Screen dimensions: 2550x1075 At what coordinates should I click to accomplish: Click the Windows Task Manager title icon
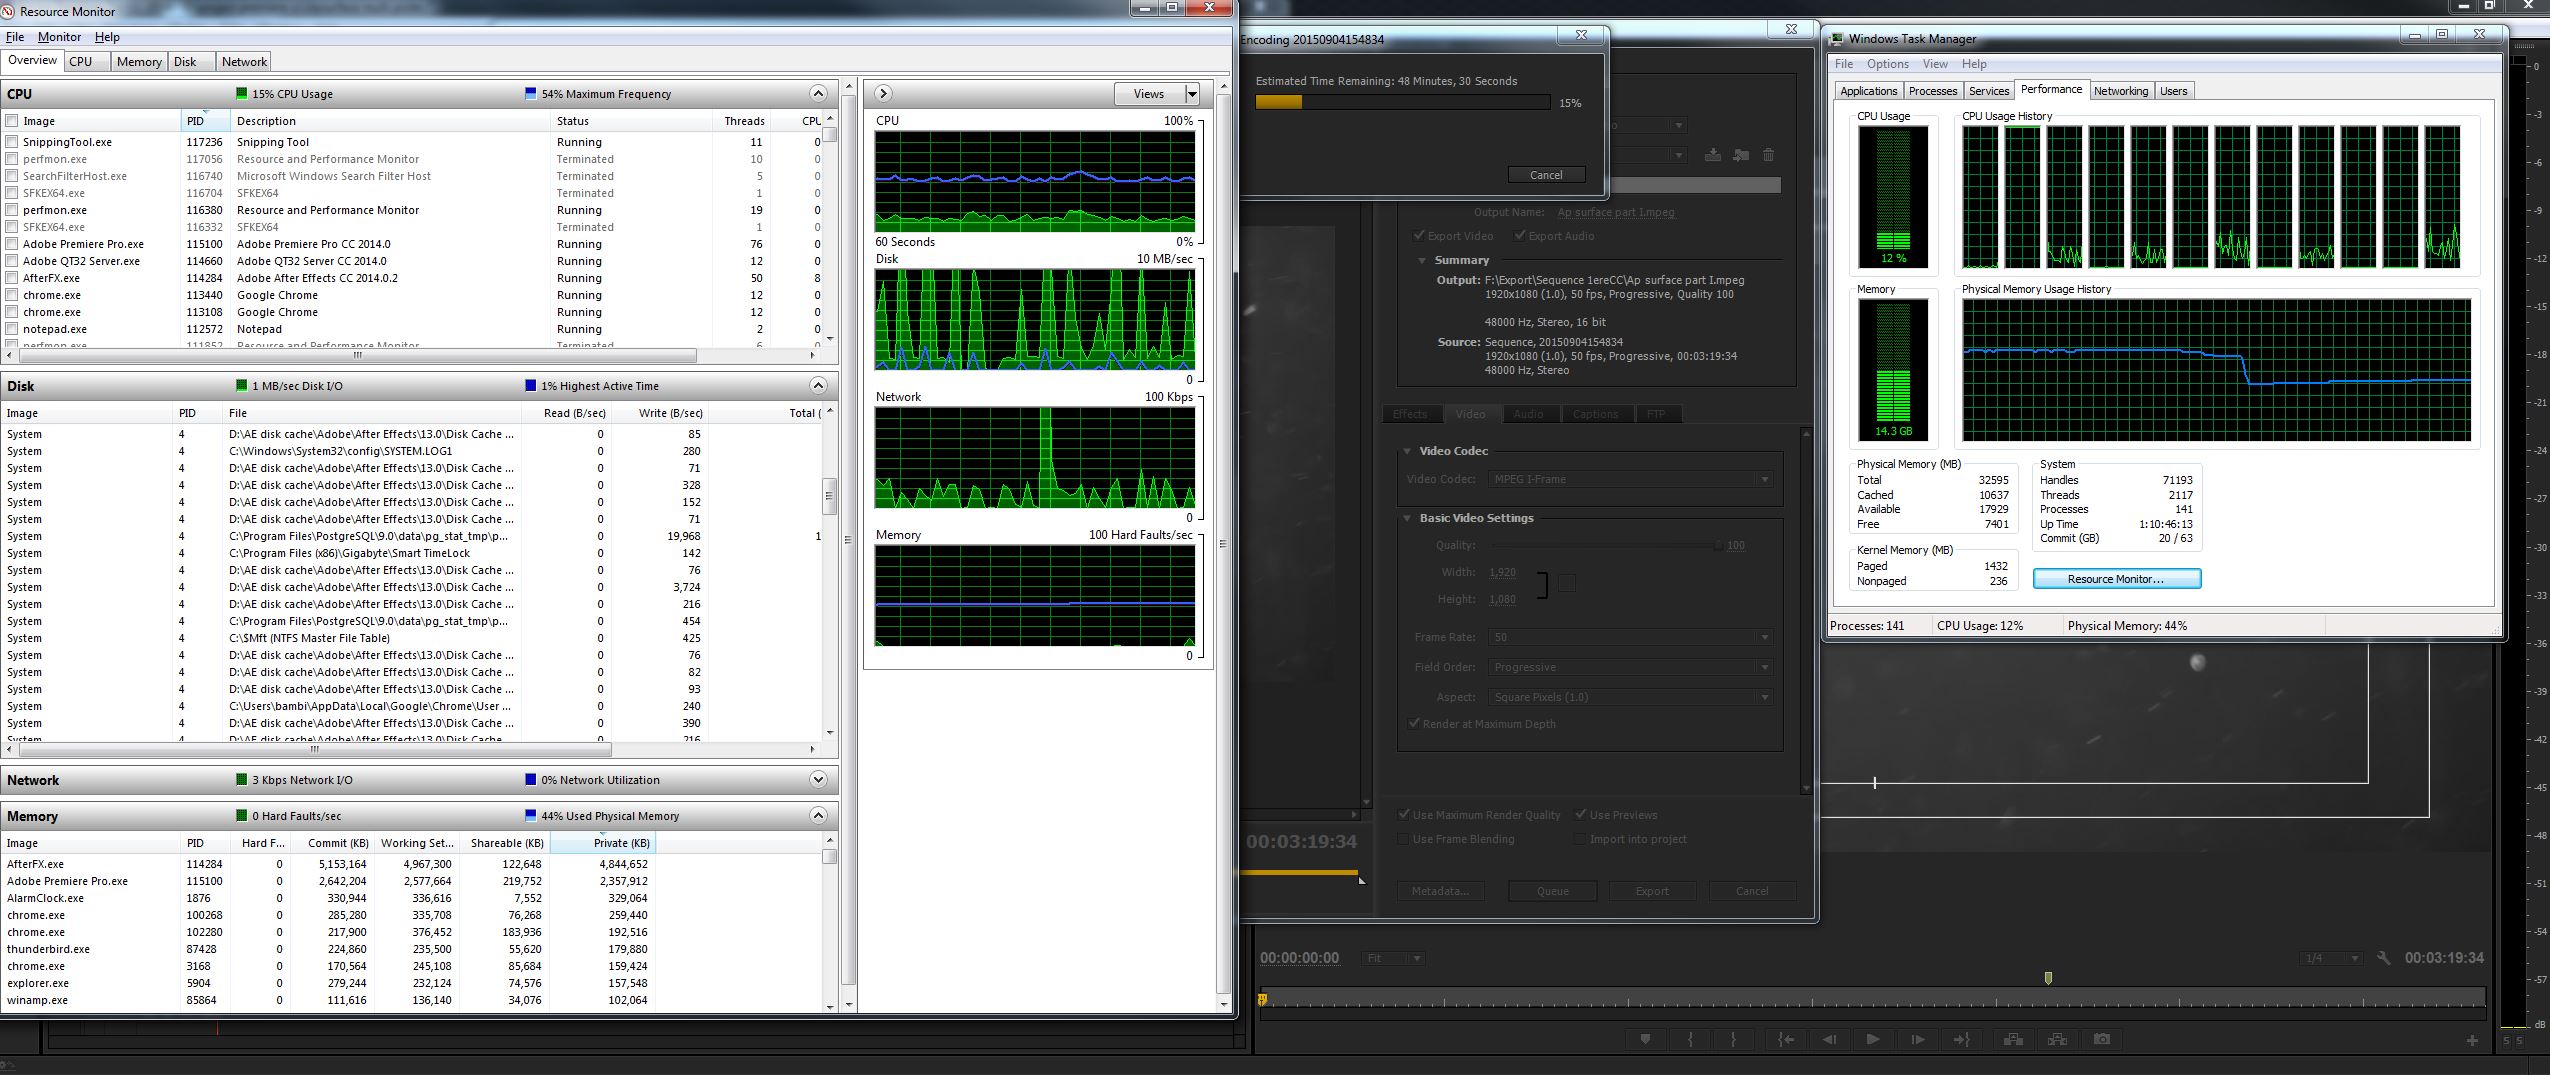(1836, 39)
